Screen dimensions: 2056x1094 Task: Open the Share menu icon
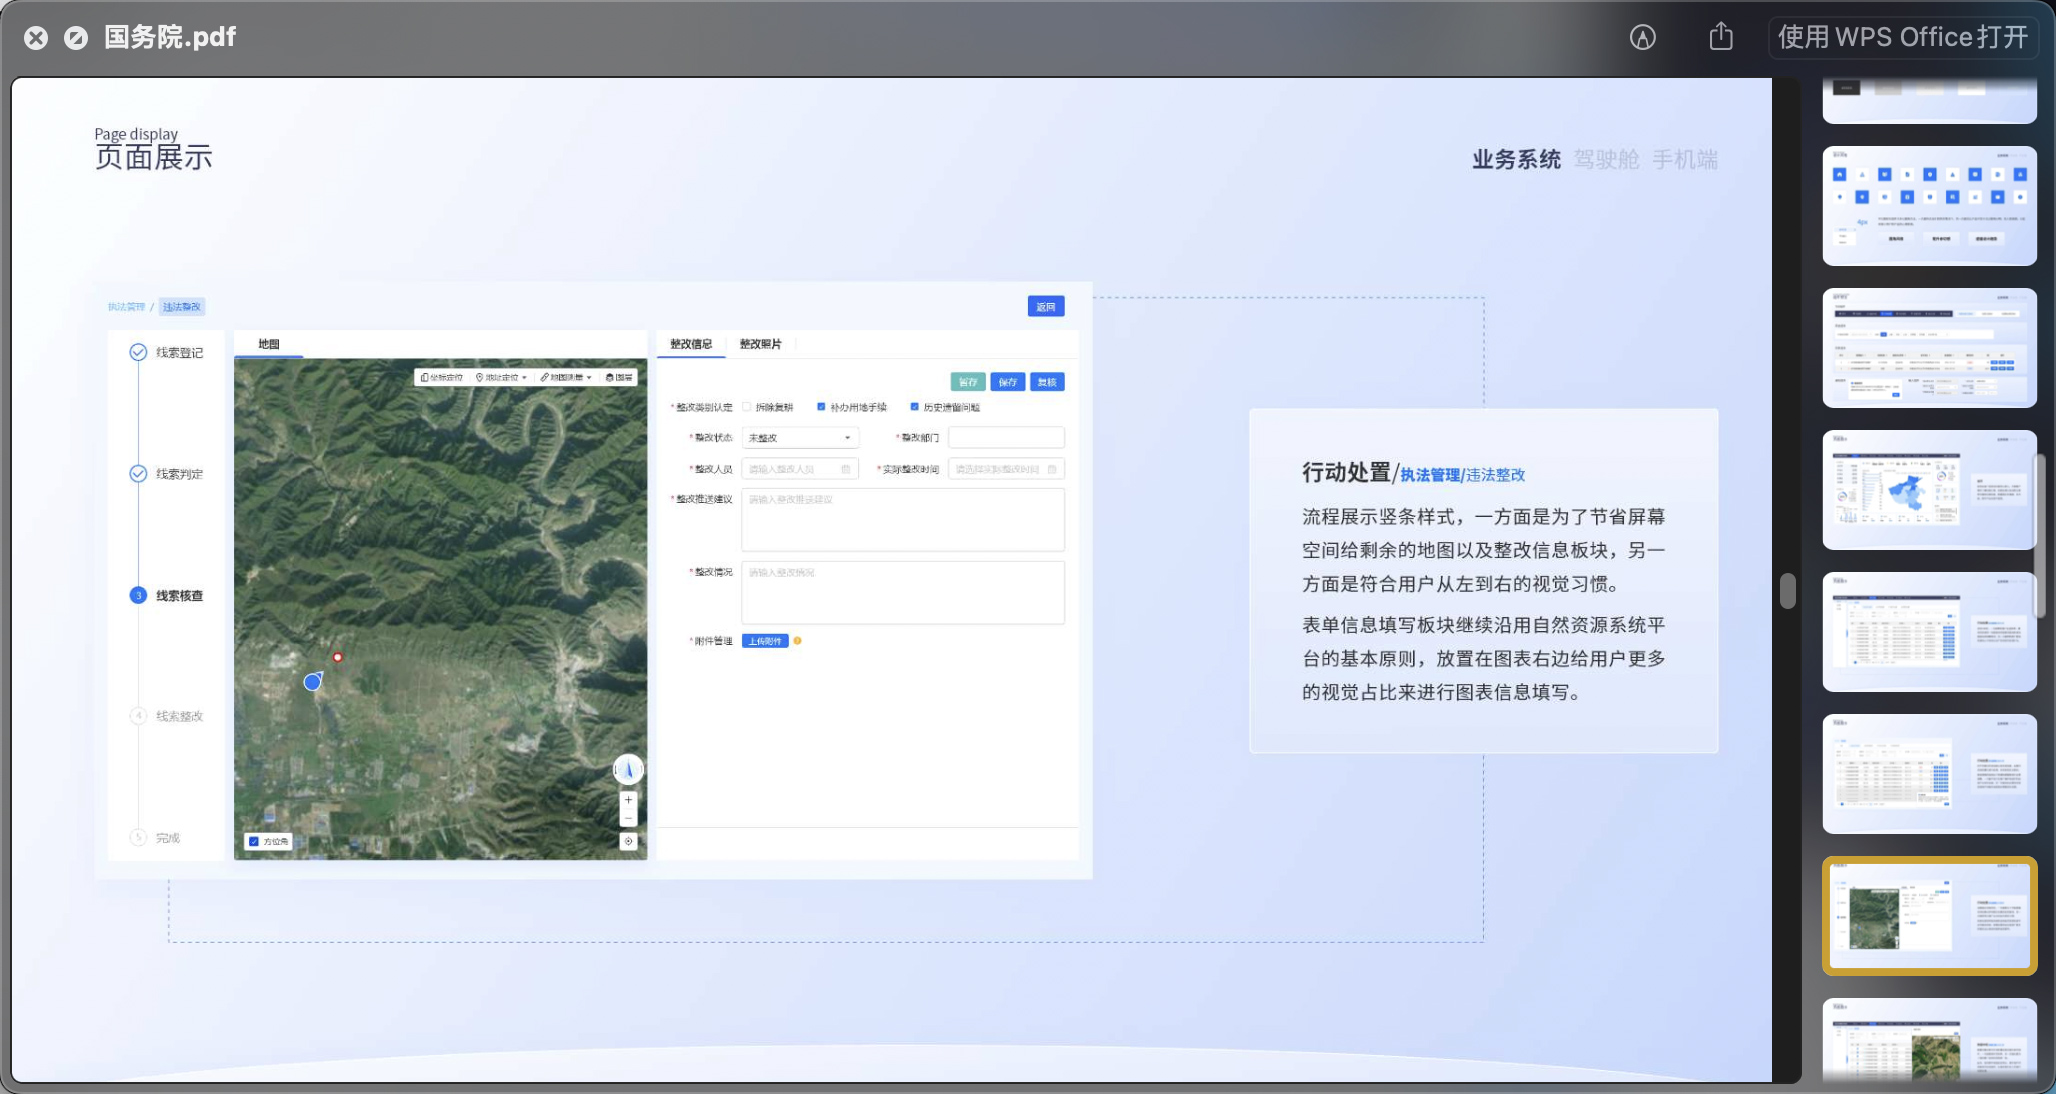[1721, 36]
